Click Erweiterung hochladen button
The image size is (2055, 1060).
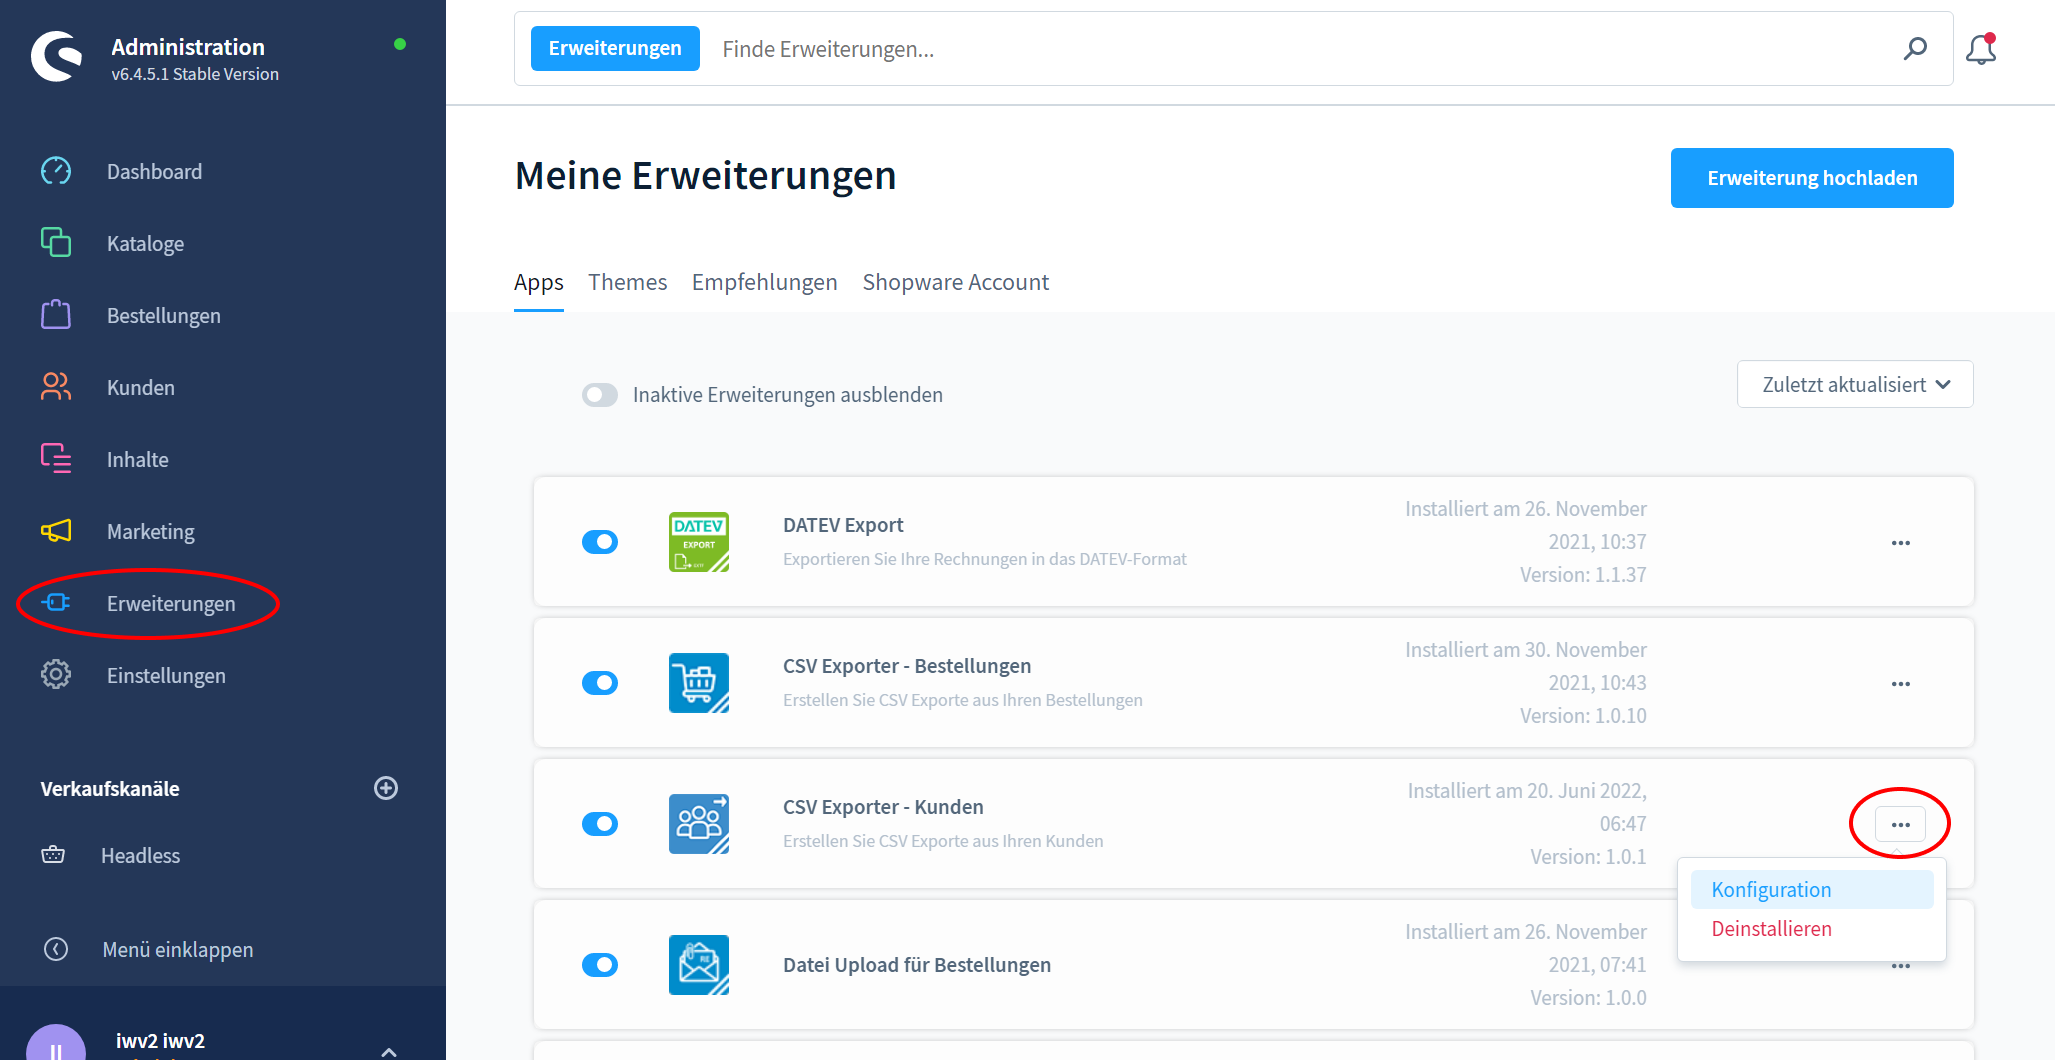(1811, 178)
